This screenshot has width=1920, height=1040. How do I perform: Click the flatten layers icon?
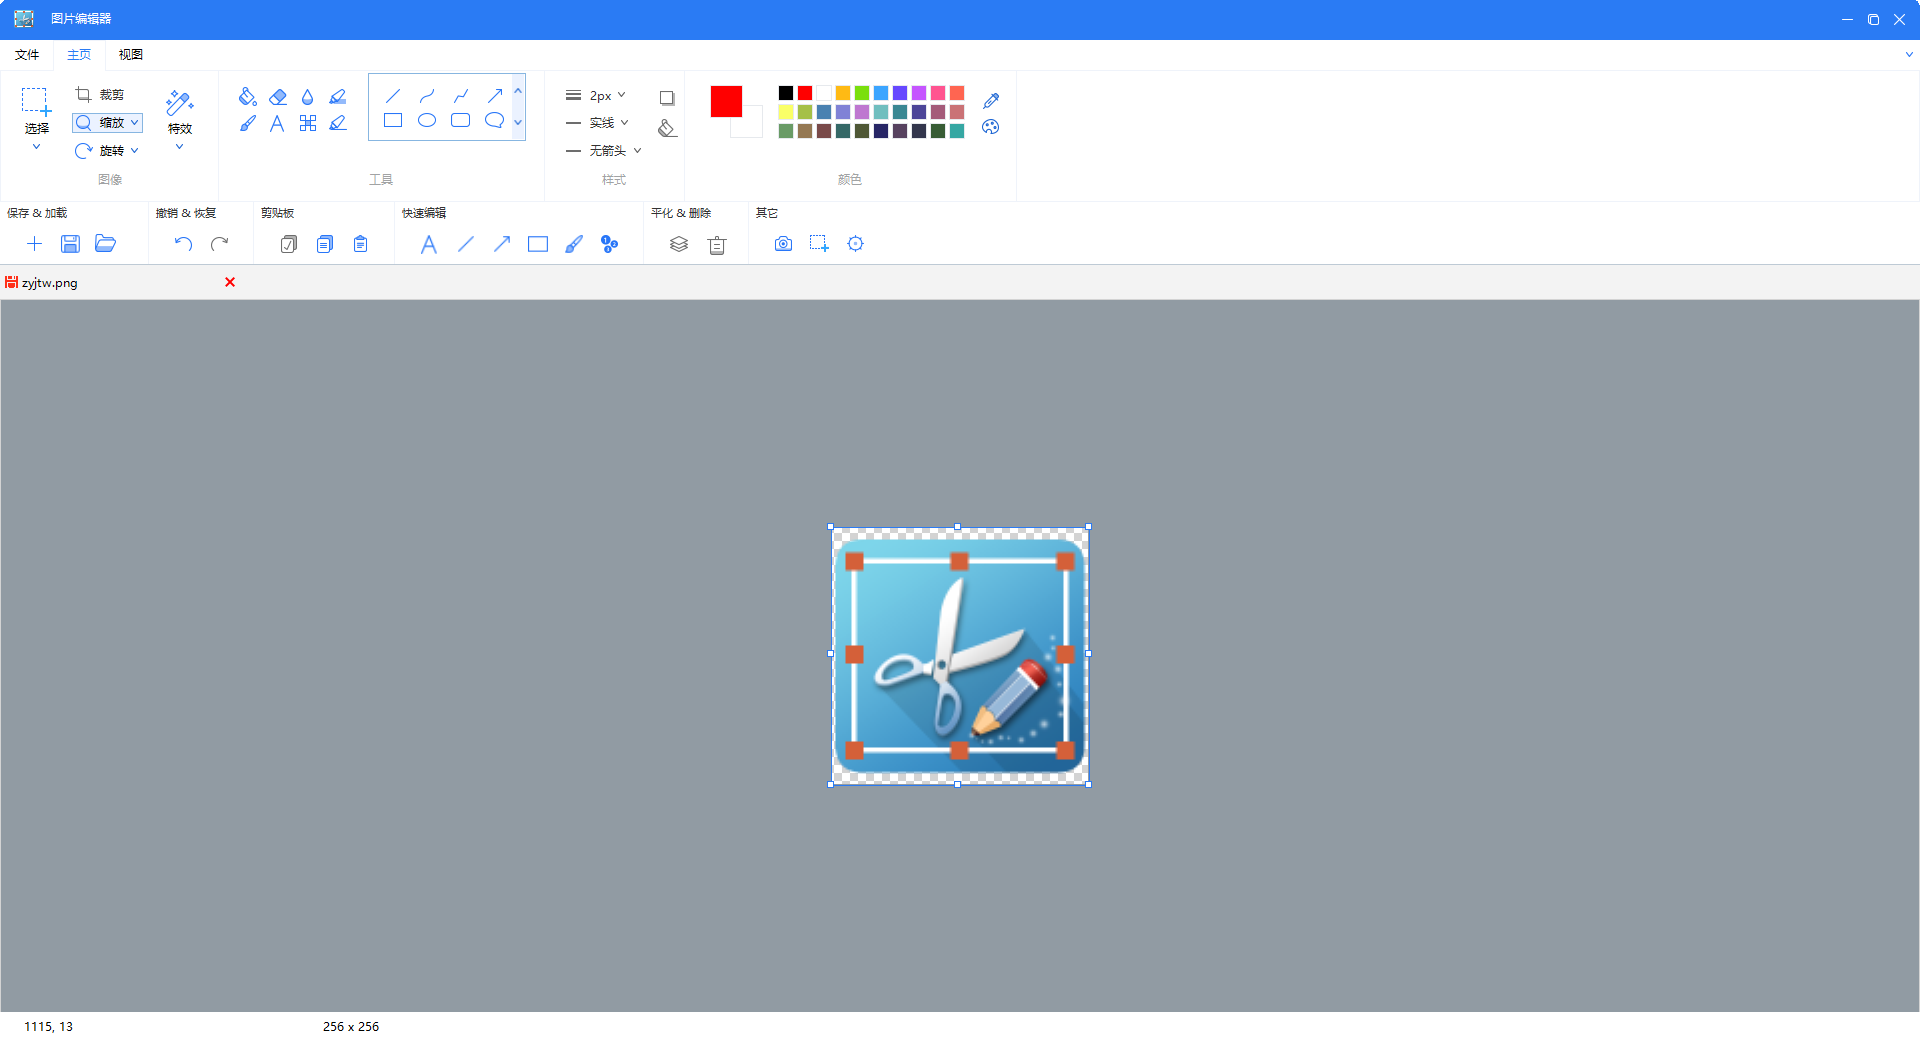click(x=679, y=244)
